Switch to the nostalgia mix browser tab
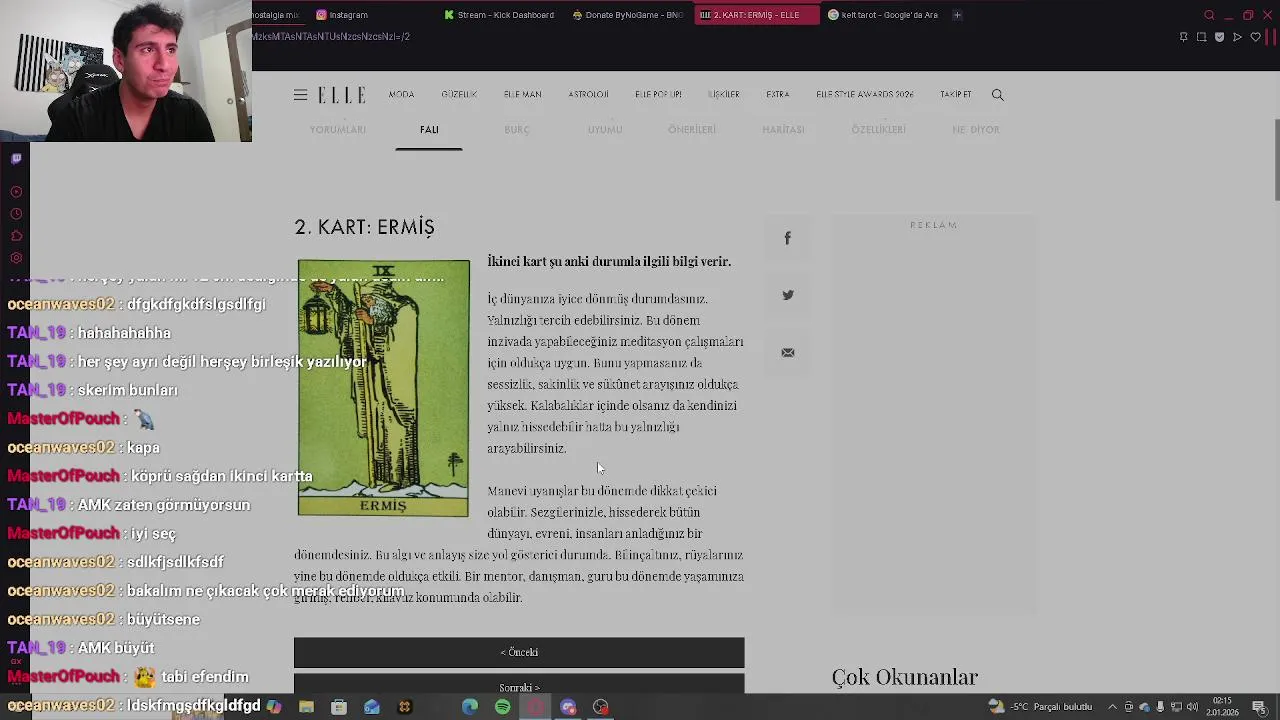 tap(276, 15)
